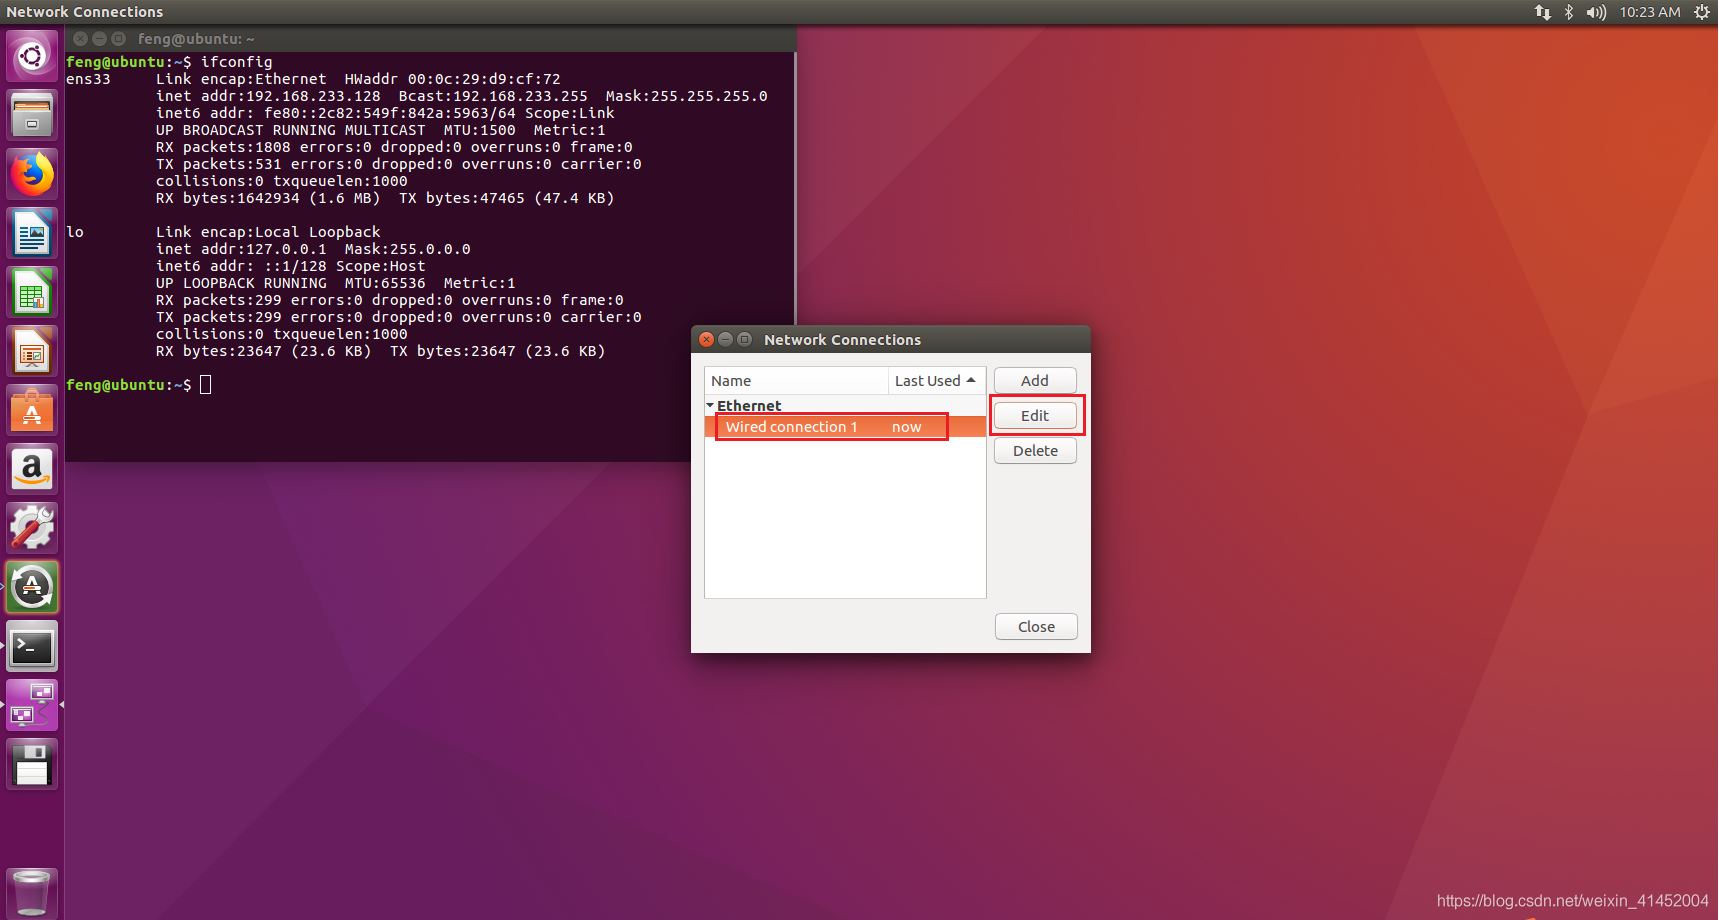Open the Ubuntu Dash search launcher
1719x920 pixels.
tap(32, 56)
